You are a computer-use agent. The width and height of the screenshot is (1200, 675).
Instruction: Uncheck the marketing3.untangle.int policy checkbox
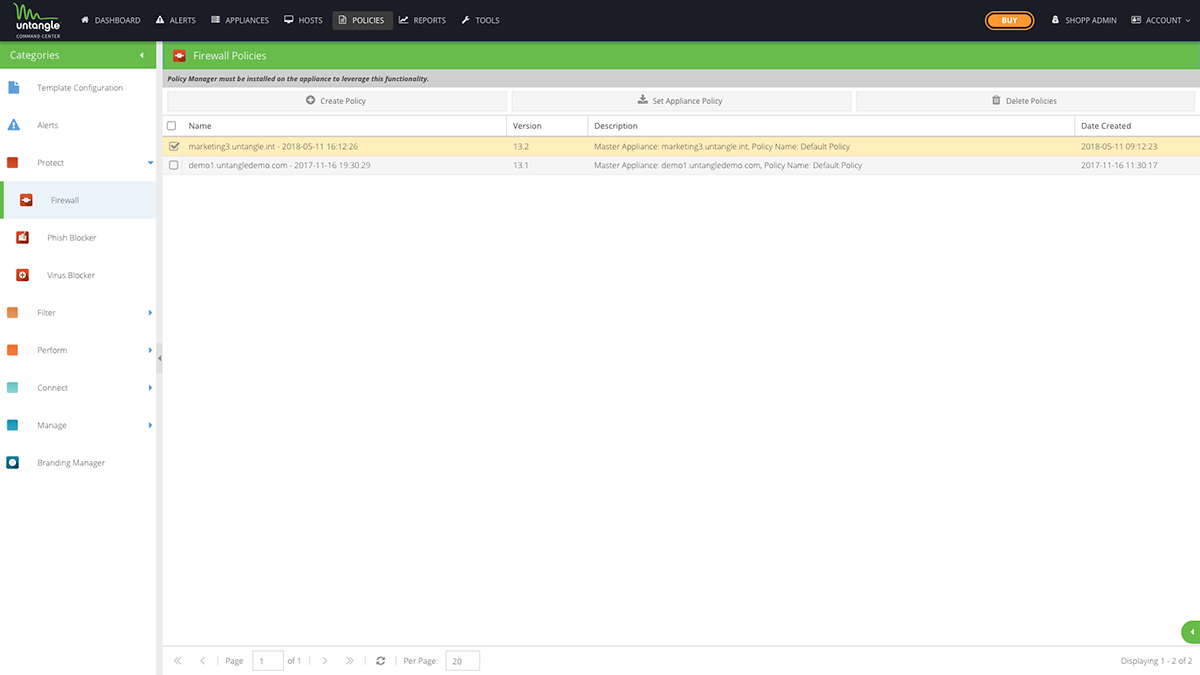coord(174,146)
